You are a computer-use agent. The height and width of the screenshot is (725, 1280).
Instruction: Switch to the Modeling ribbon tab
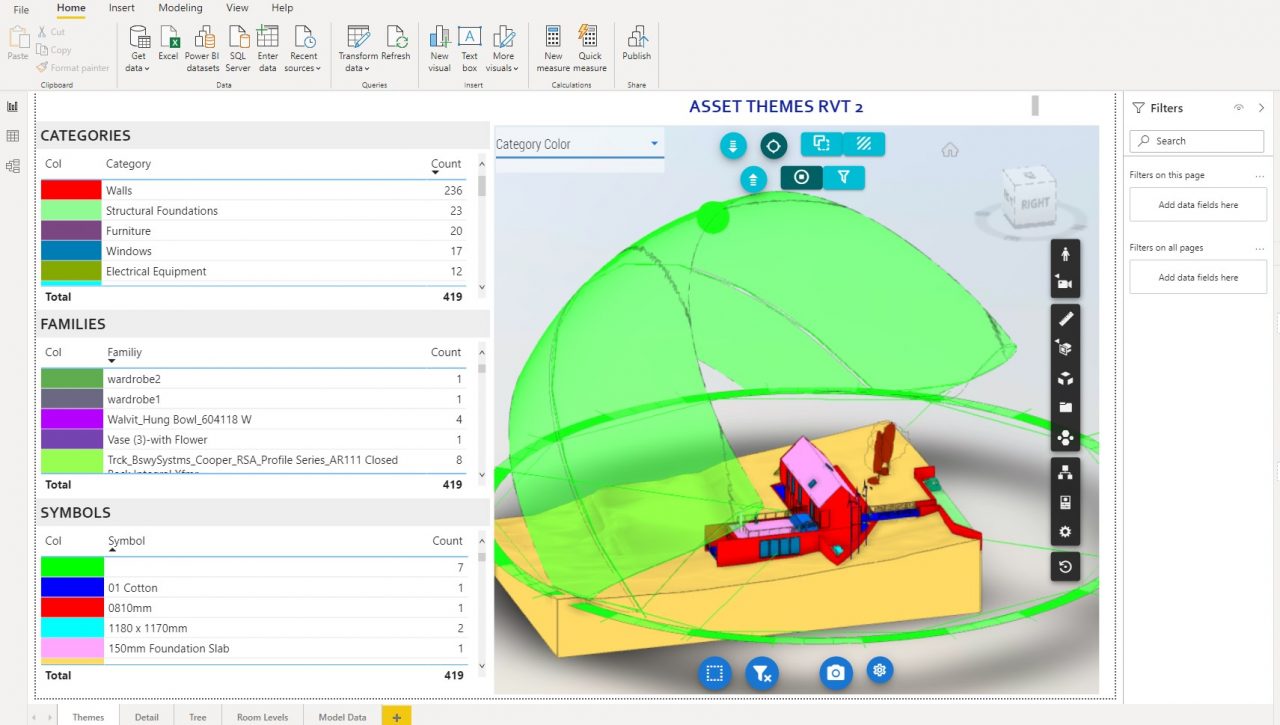pos(180,8)
